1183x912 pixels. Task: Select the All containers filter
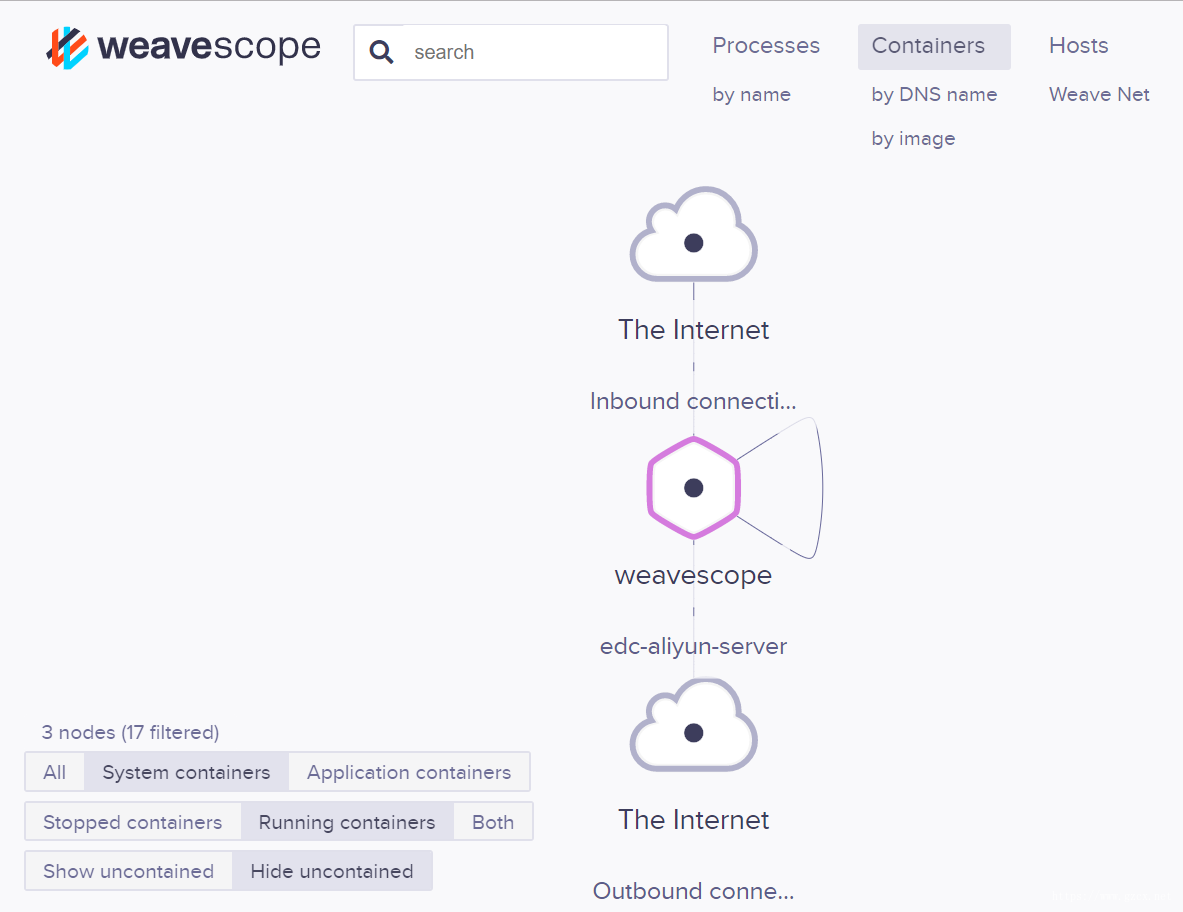pos(55,772)
